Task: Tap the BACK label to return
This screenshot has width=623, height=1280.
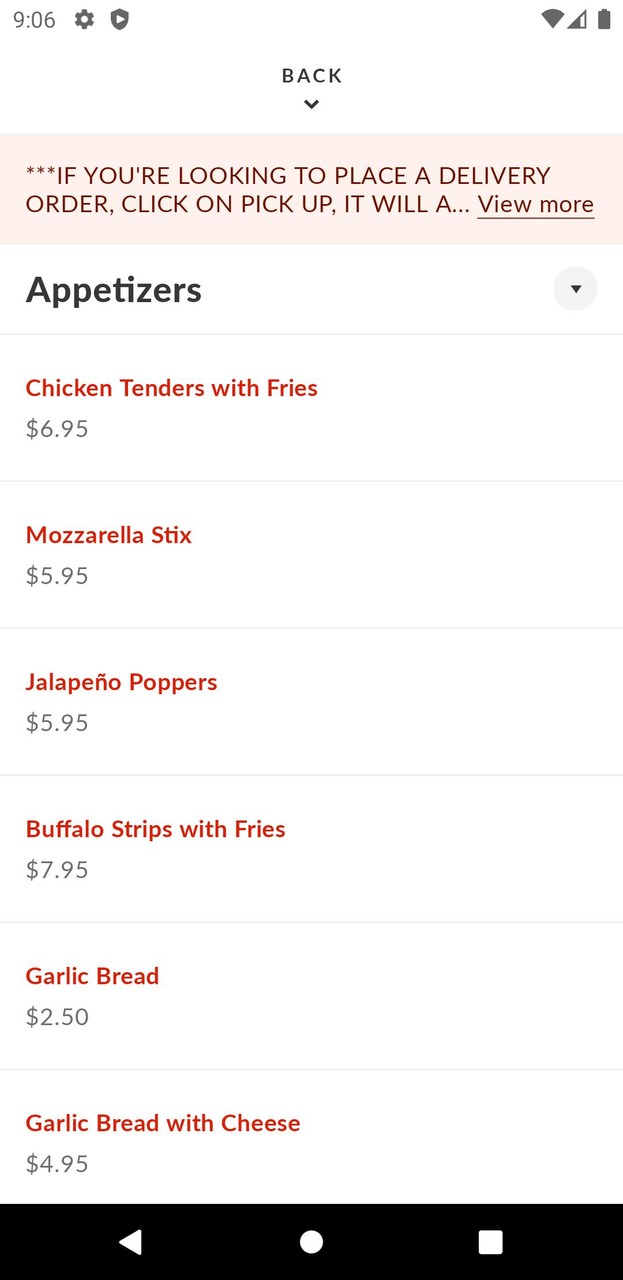Action: click(311, 75)
